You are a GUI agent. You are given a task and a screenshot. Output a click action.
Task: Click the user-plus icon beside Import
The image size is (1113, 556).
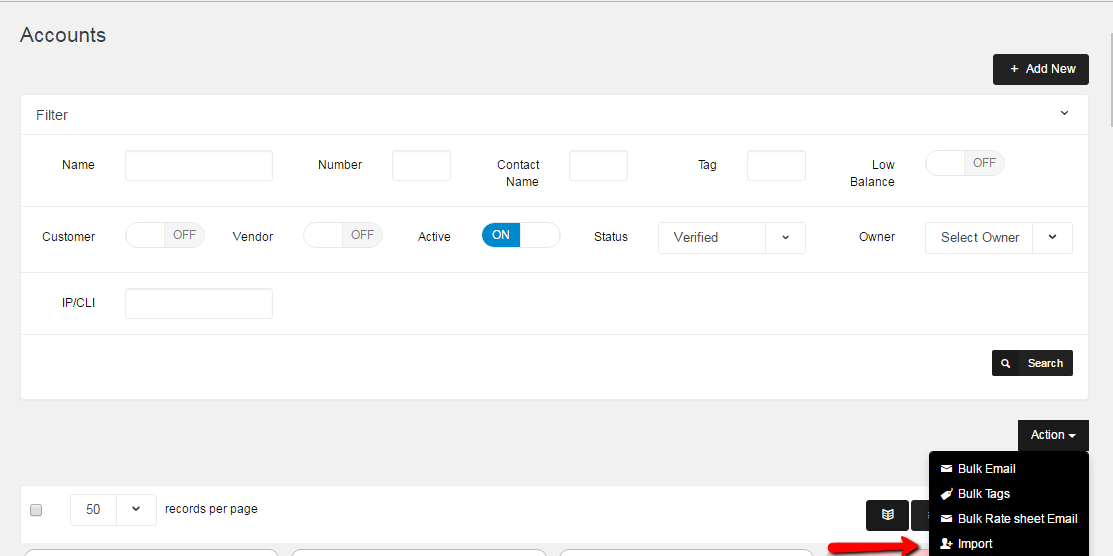946,544
